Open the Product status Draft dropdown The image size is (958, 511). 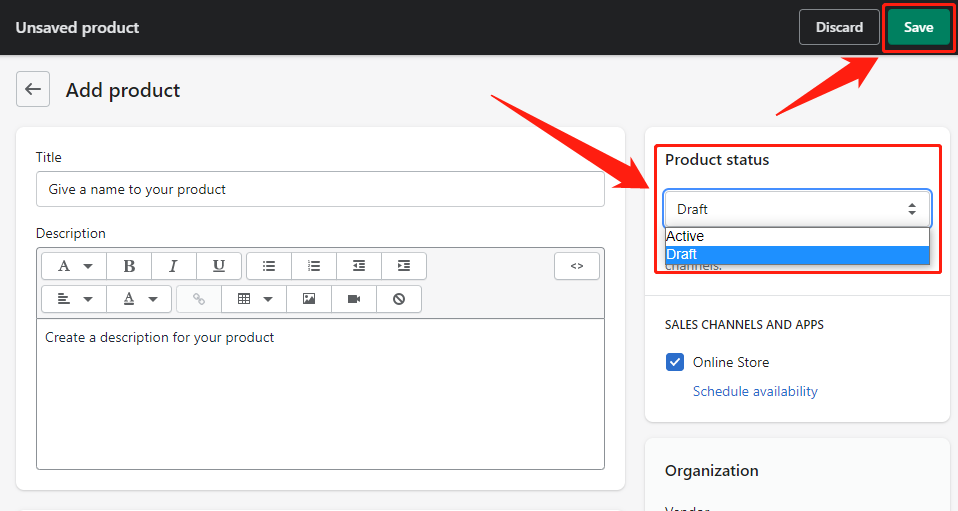point(797,209)
